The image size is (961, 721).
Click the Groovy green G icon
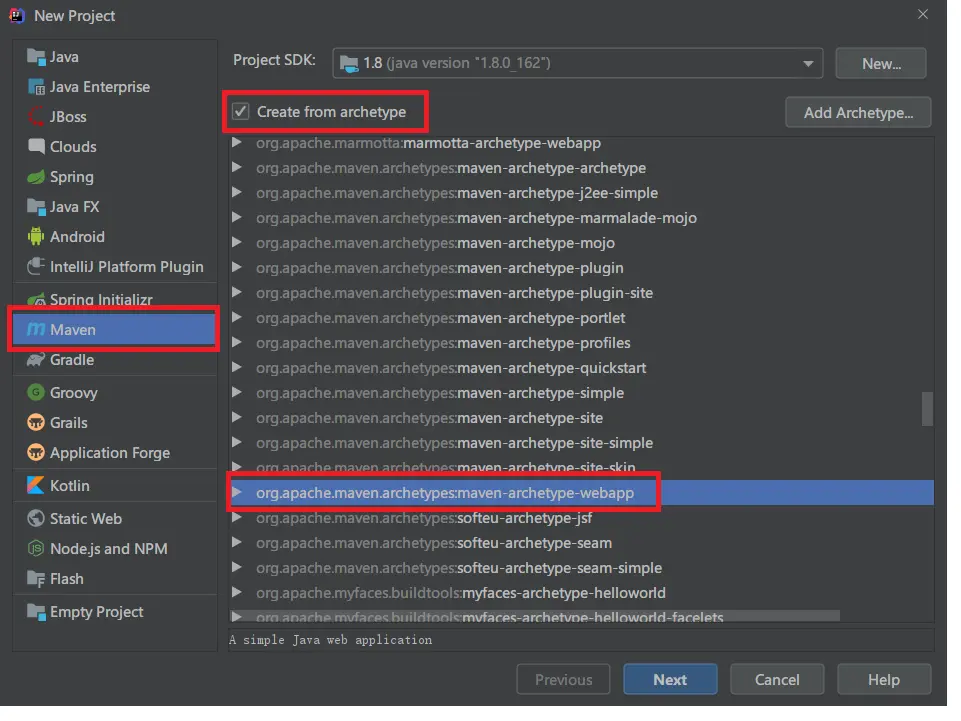tap(36, 394)
